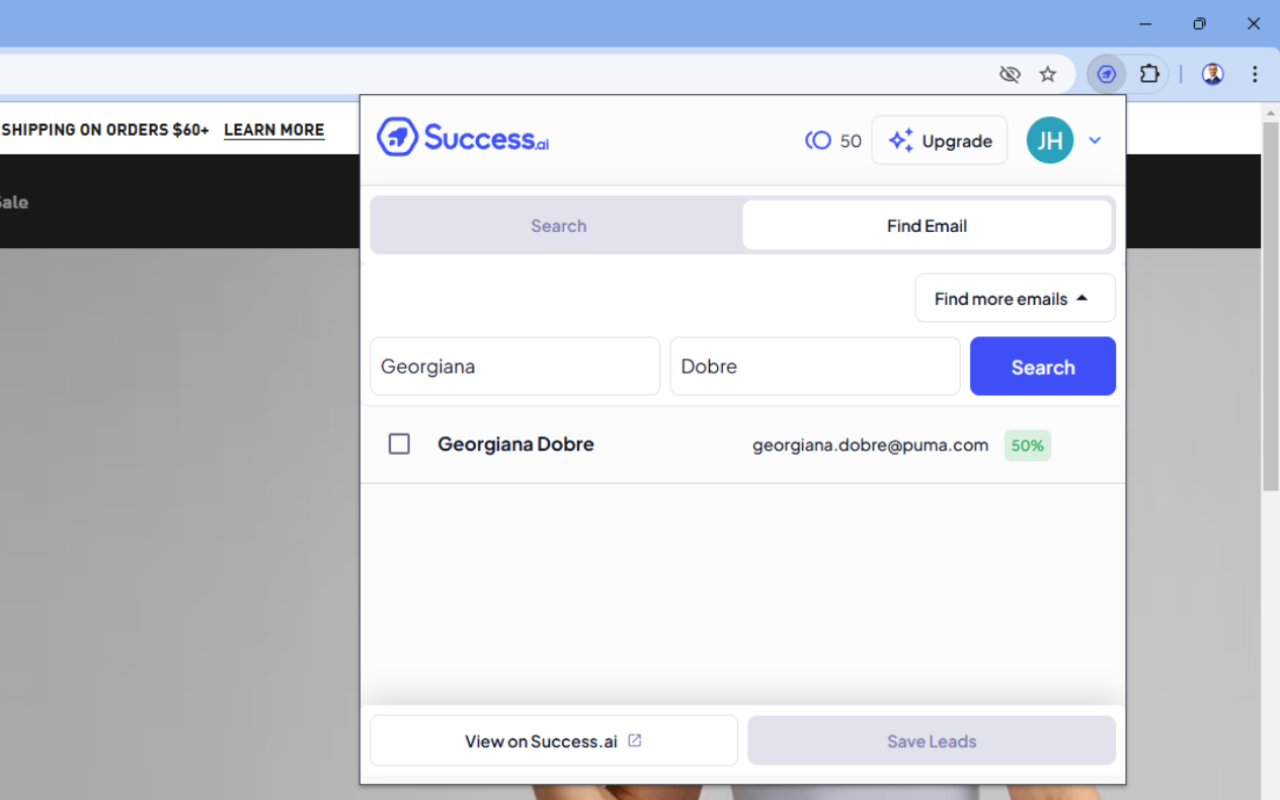Click the last name field containing Dobre
Image resolution: width=1280 pixels, height=800 pixels.
pos(814,366)
